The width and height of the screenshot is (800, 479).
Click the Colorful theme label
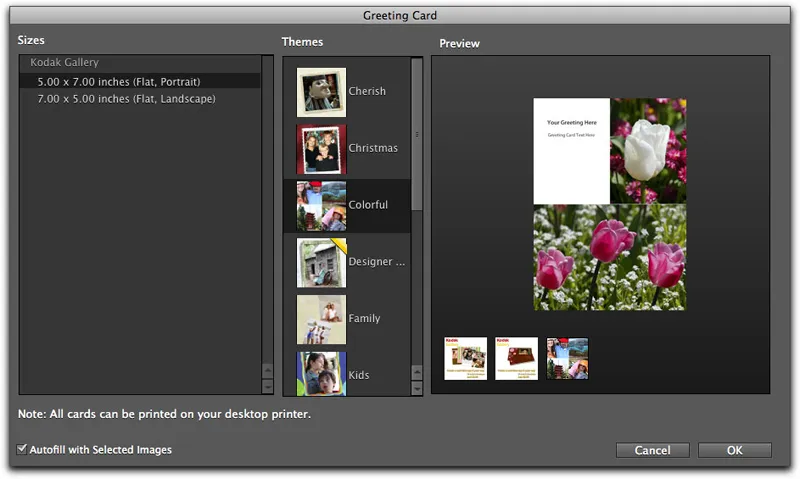click(x=368, y=205)
